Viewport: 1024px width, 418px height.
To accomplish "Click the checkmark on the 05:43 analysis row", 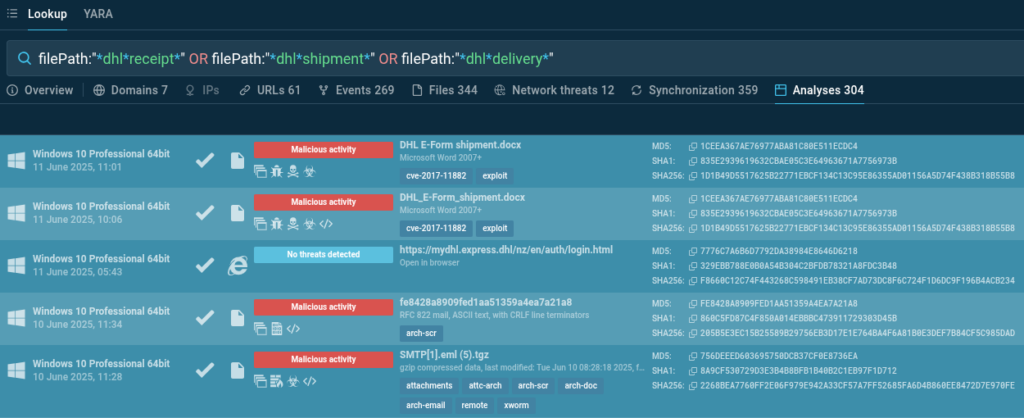I will click(x=204, y=265).
